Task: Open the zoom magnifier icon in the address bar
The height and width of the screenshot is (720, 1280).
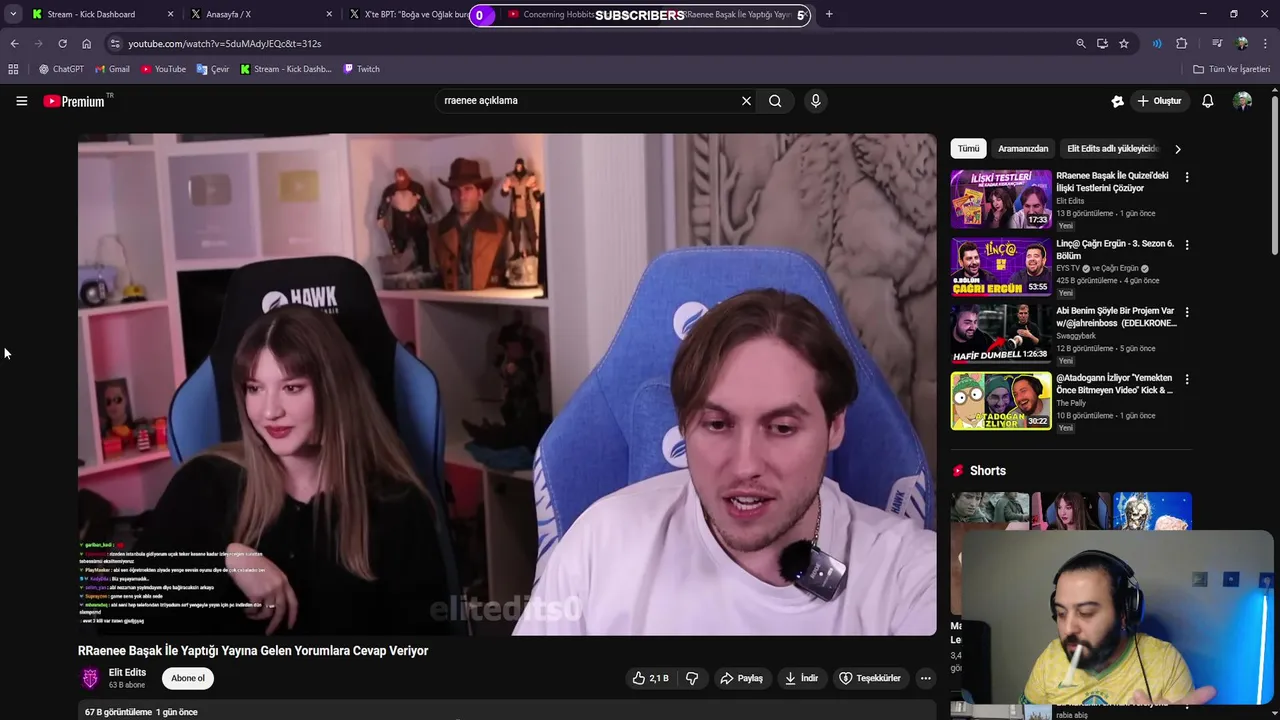Action: [1080, 44]
